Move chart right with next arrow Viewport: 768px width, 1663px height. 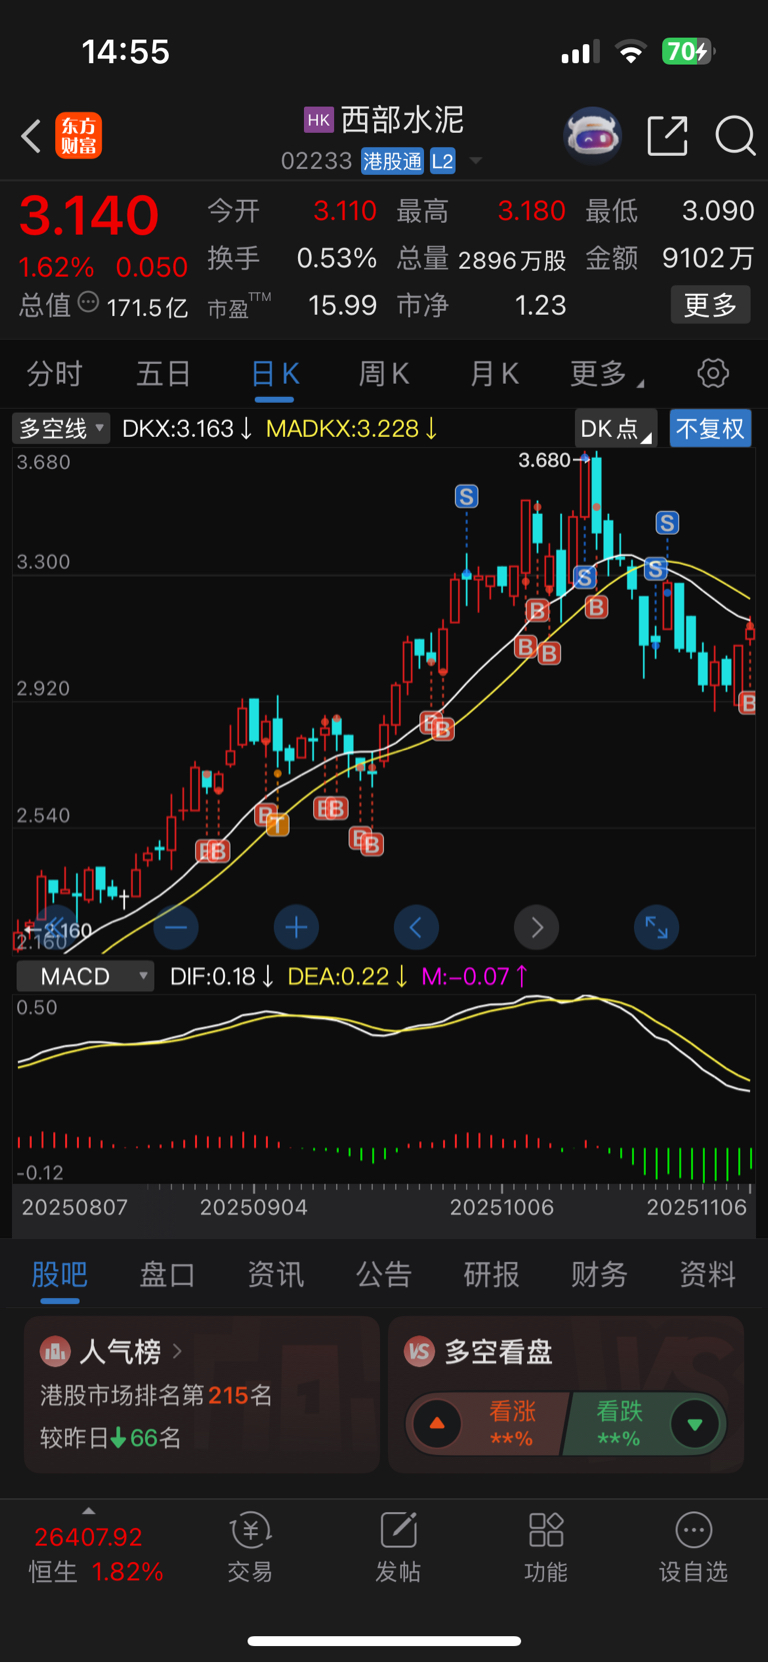click(537, 928)
